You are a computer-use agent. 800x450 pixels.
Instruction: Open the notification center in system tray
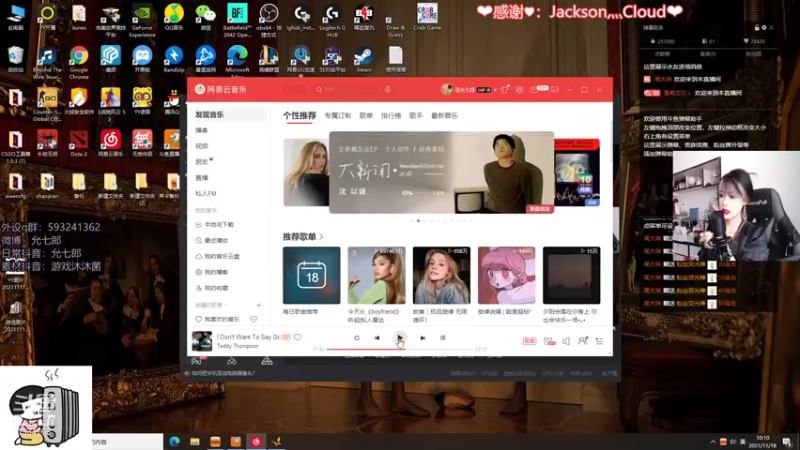[x=787, y=442]
